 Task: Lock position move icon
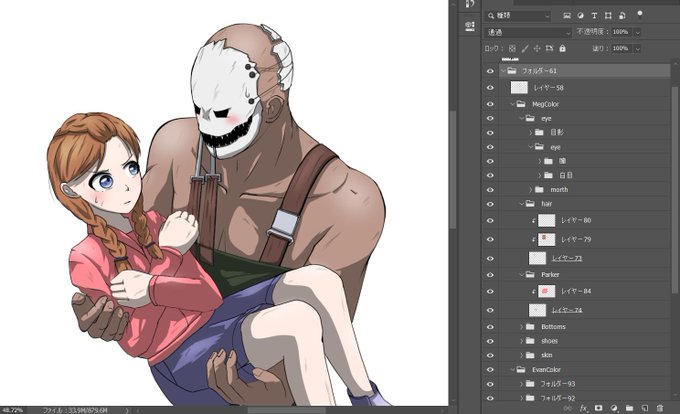[x=537, y=49]
